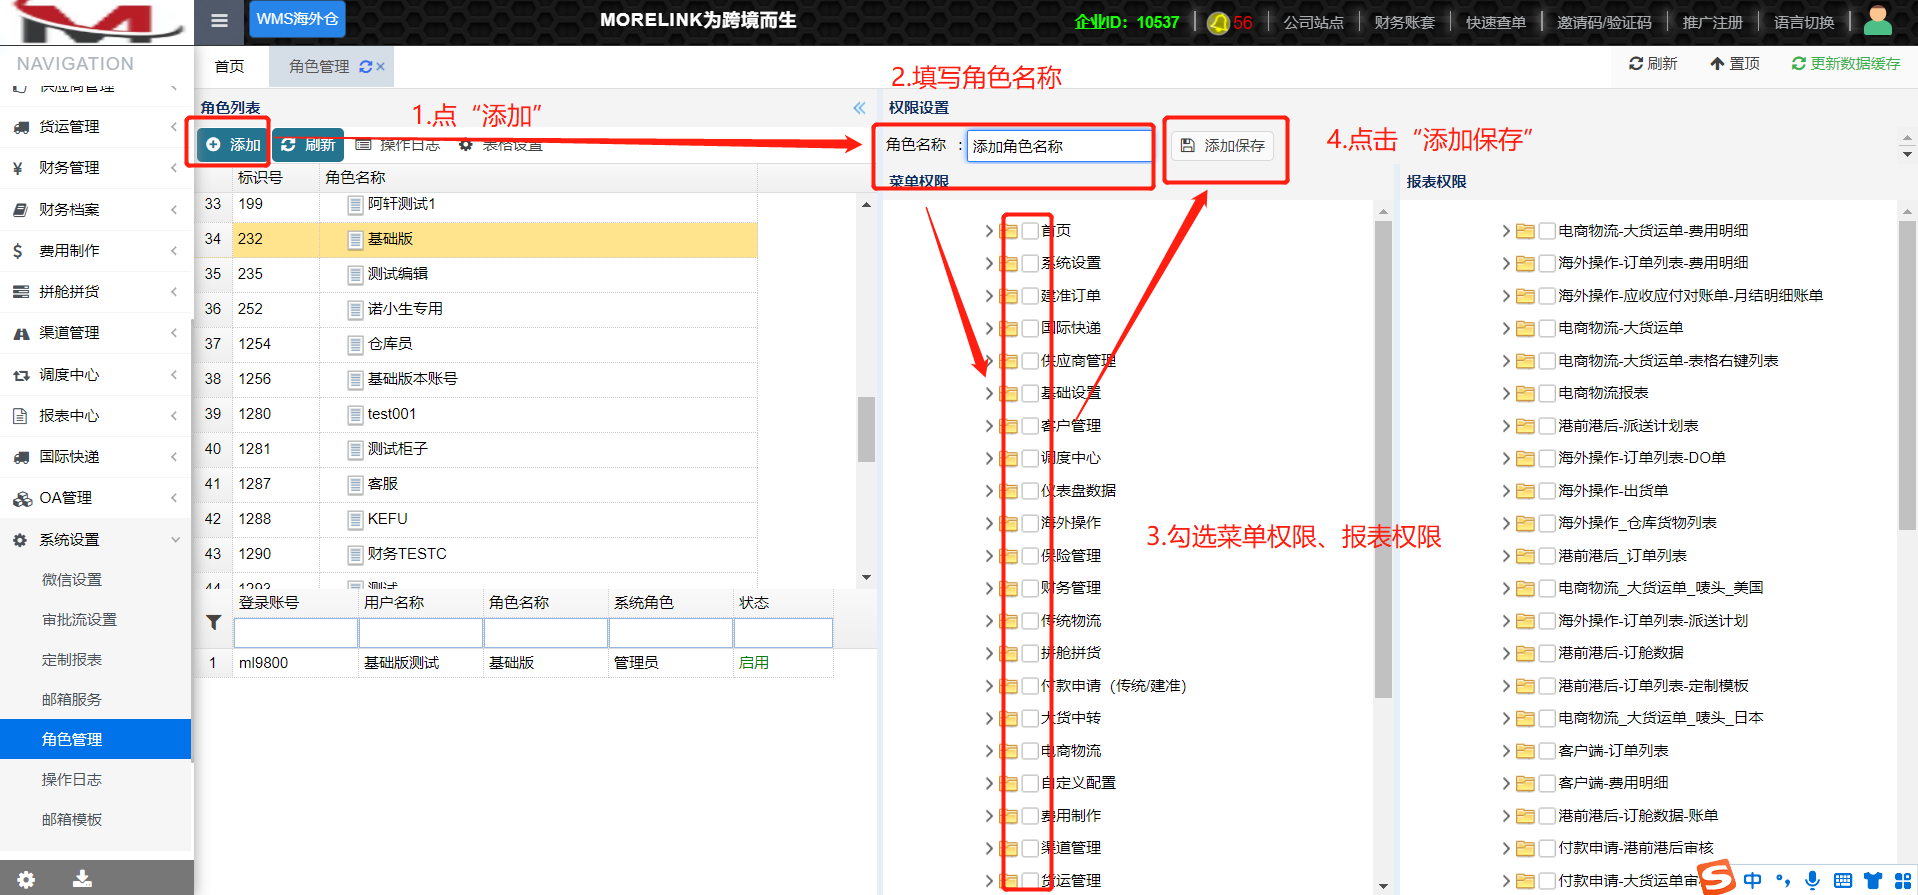Switch to the 首页 tab

(229, 66)
